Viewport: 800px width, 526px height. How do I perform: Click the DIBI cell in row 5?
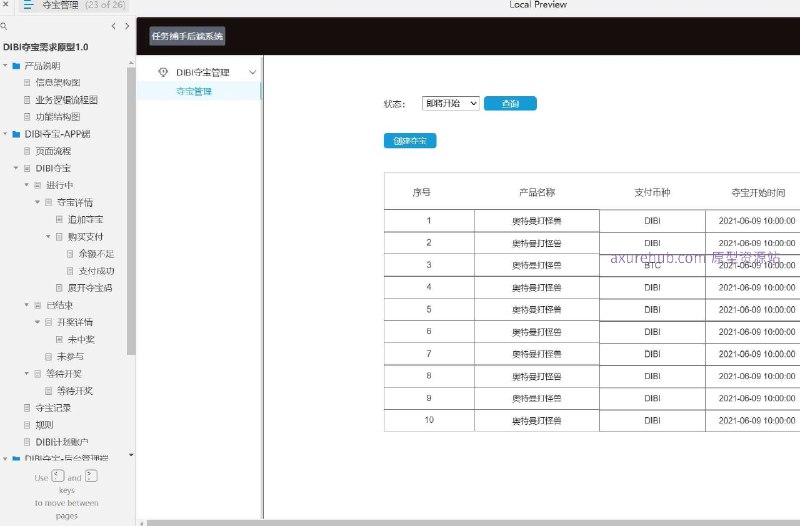click(x=652, y=310)
